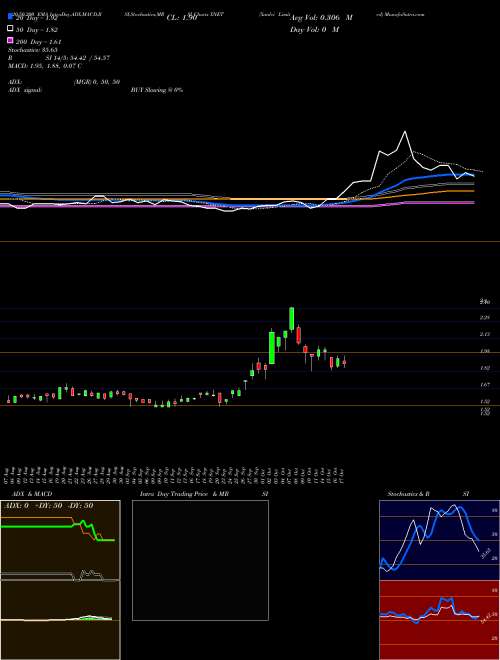Click inside the empty Intra Day Trading chart
The height and width of the screenshot is (660, 500).
tap(200, 560)
